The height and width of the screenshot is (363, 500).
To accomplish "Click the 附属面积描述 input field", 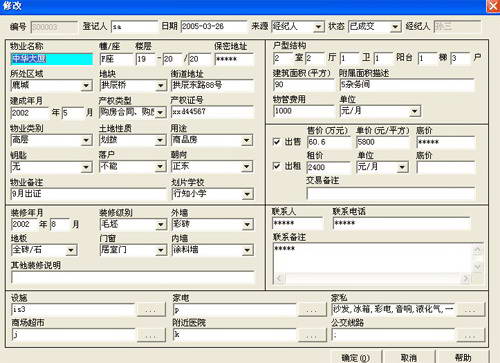I will 407,85.
